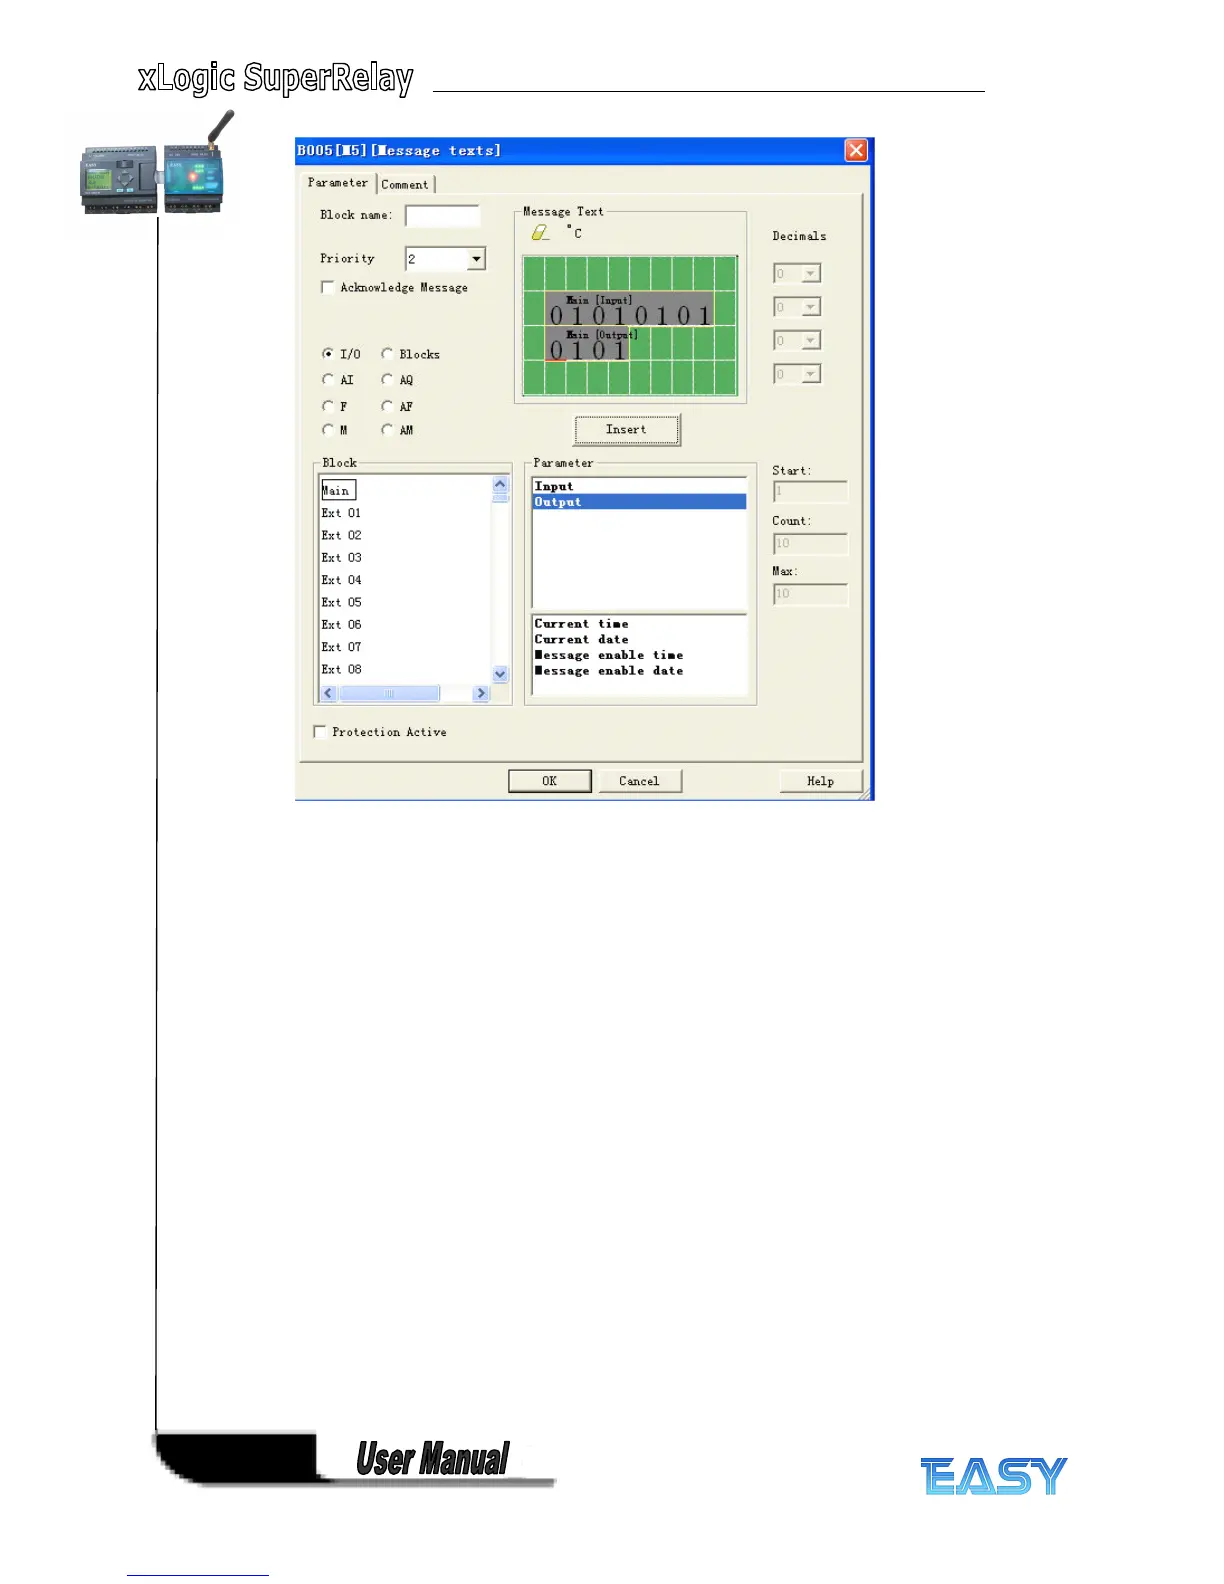This screenshot has width=1224, height=1584.
Task: Open the first Decimals dropdown
Action: [x=811, y=273]
